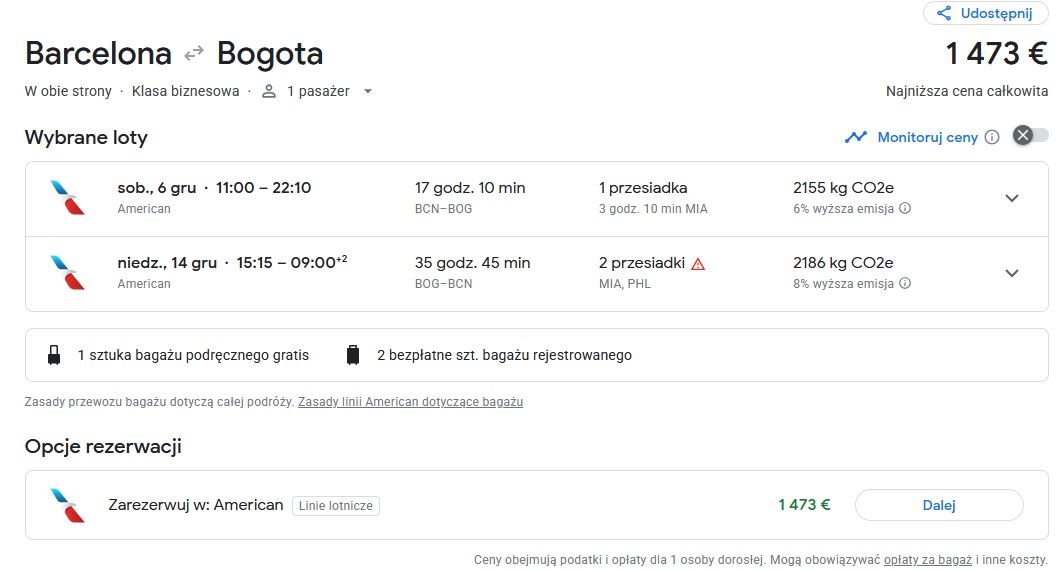Expand the niedz., 14 gru flight details
The image size is (1063, 570).
(x=1011, y=273)
